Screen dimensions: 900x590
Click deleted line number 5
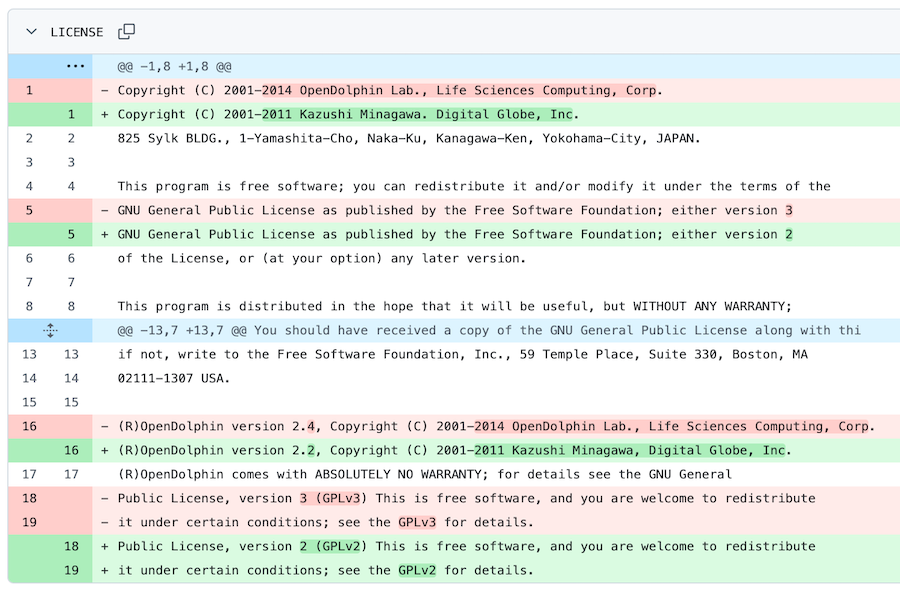29,210
